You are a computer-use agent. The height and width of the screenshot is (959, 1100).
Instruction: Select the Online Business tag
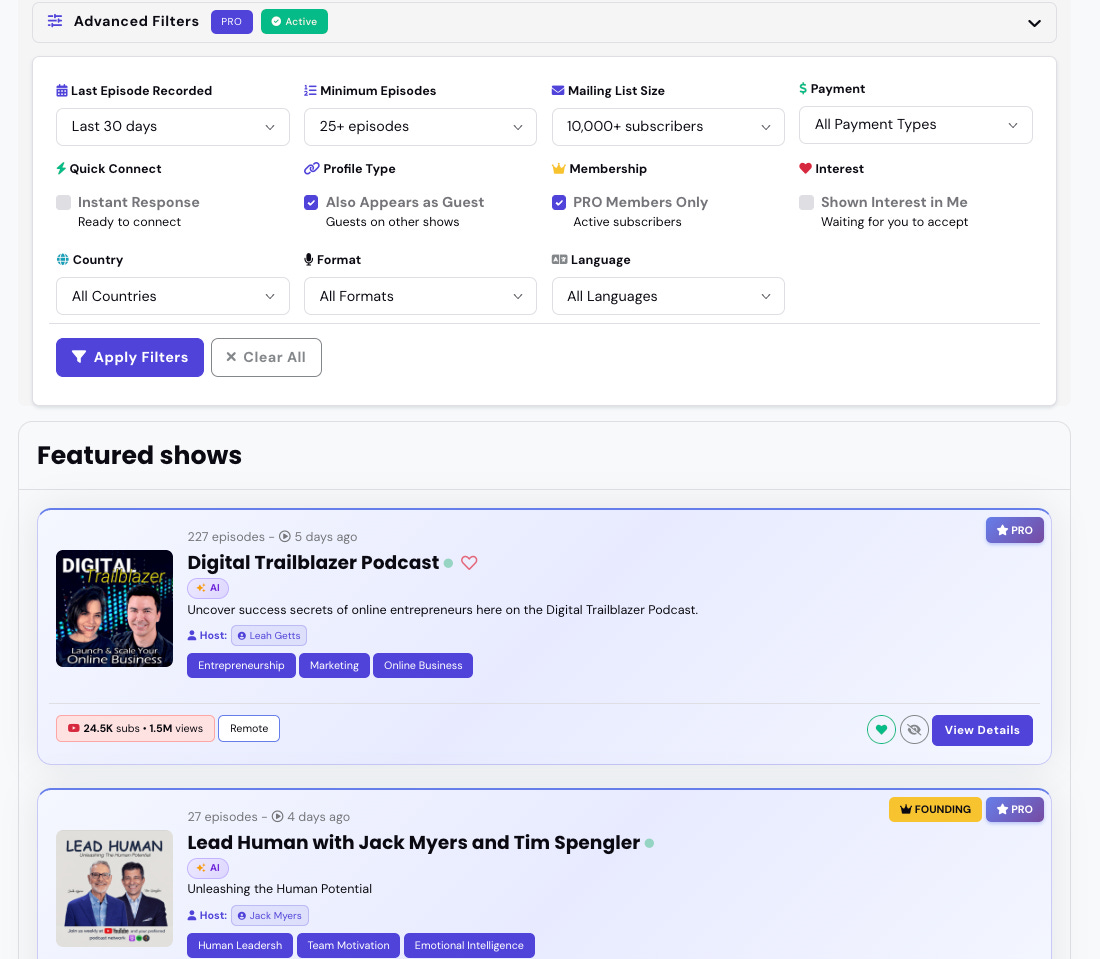423,666
